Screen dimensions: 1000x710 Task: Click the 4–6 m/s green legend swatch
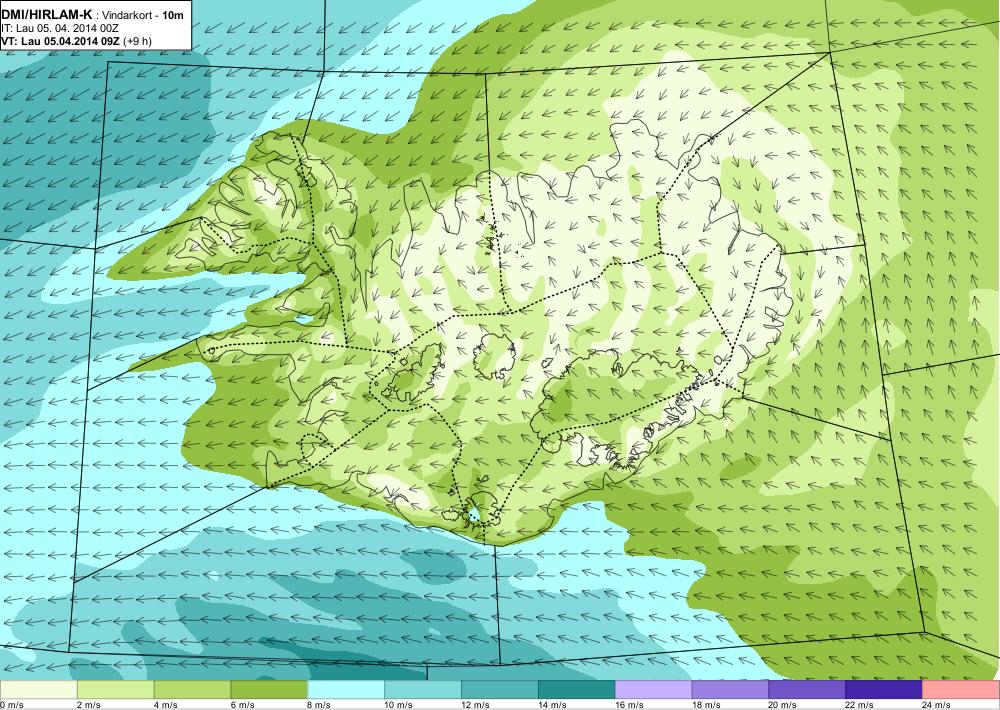(x=192, y=690)
